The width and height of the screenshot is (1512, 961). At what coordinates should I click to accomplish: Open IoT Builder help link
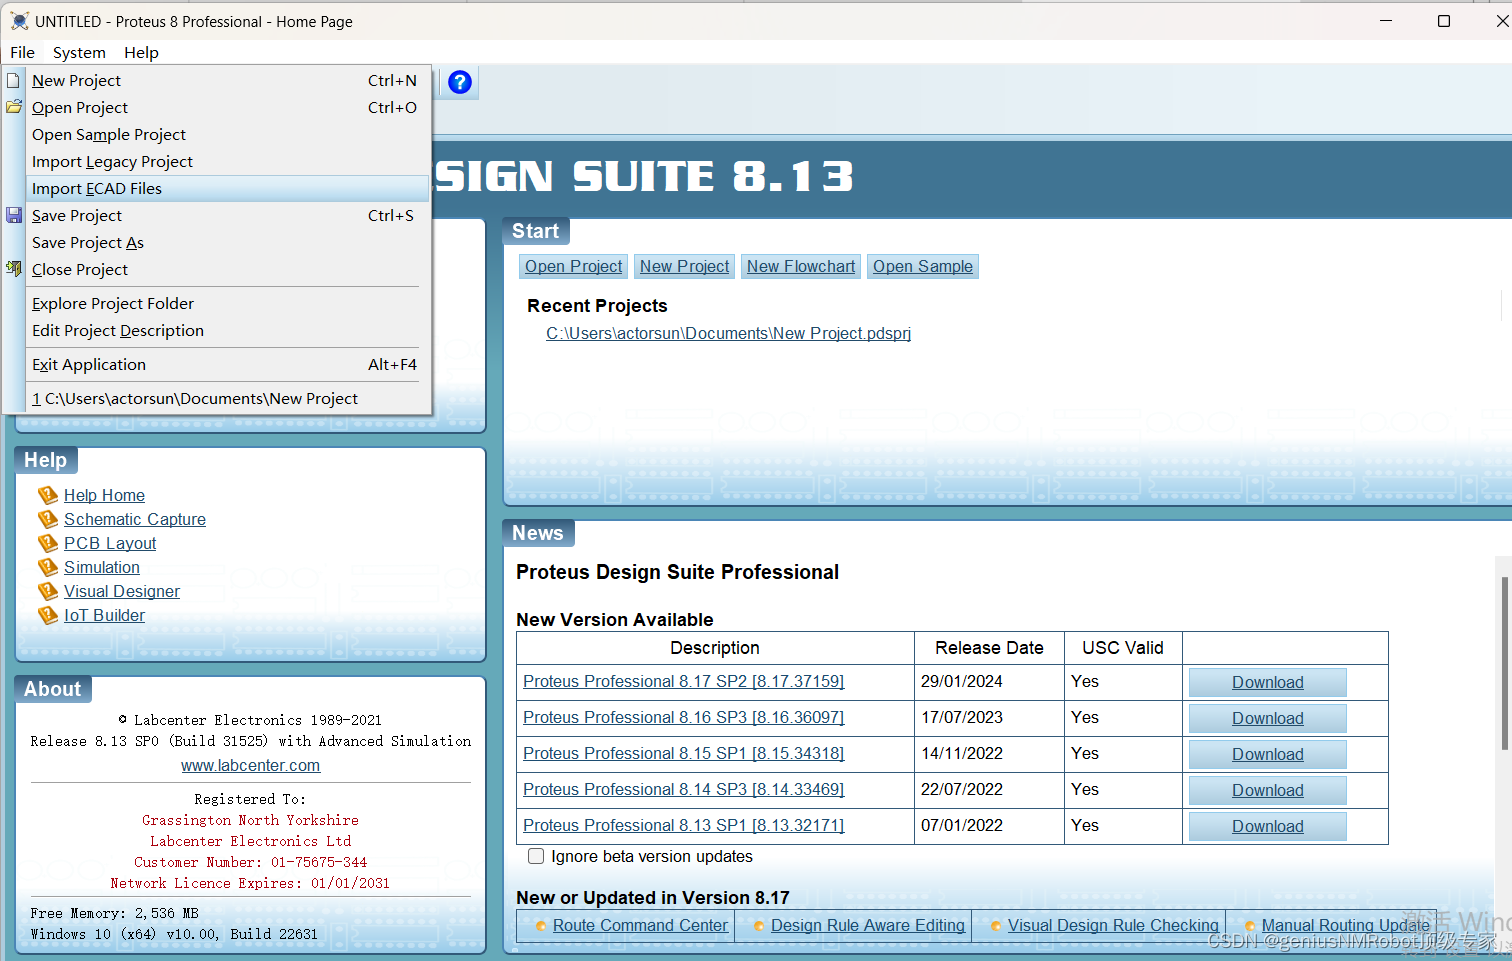tap(104, 615)
